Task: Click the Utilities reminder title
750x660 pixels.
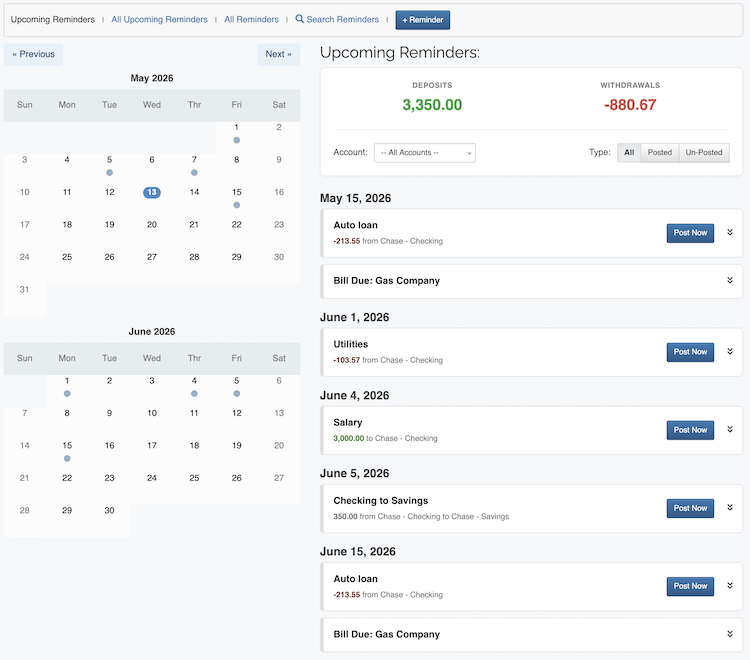Action: coord(351,344)
